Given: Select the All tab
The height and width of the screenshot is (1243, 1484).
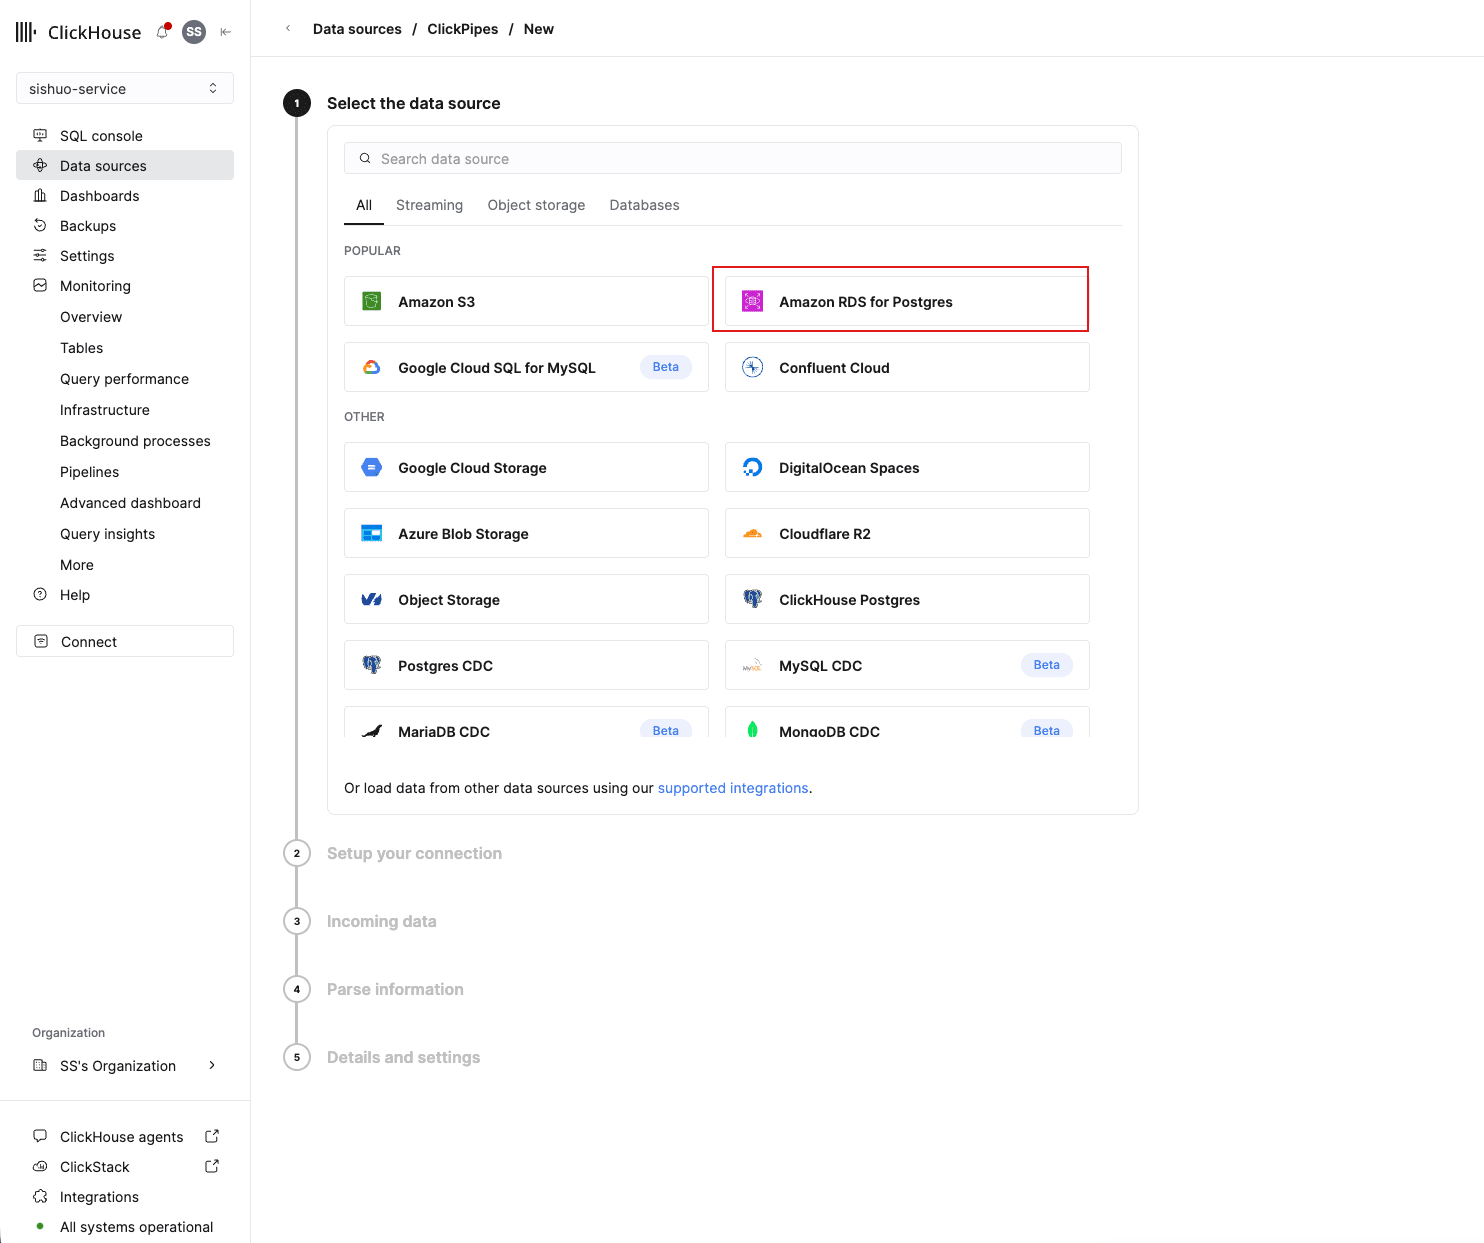Looking at the screenshot, I should coord(364,205).
